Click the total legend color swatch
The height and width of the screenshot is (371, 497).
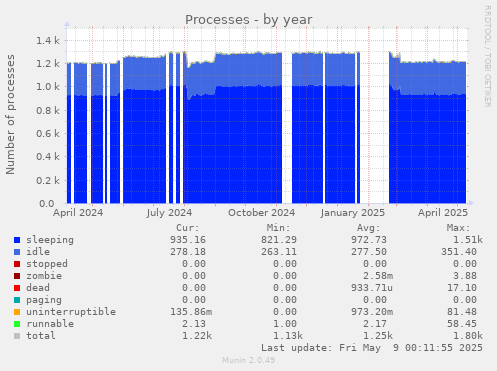(x=17, y=336)
